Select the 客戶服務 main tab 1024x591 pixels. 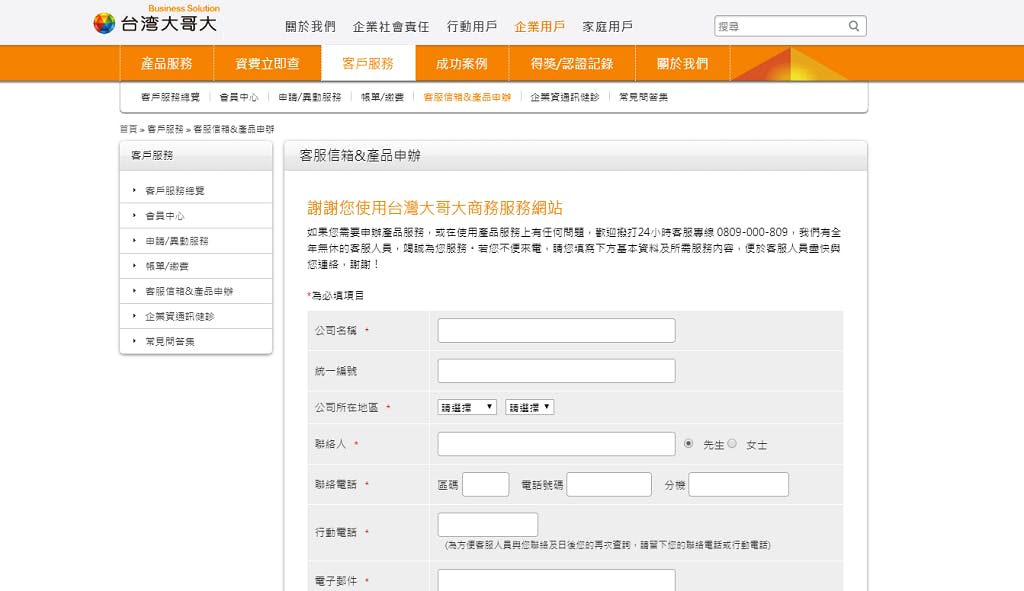click(x=368, y=63)
